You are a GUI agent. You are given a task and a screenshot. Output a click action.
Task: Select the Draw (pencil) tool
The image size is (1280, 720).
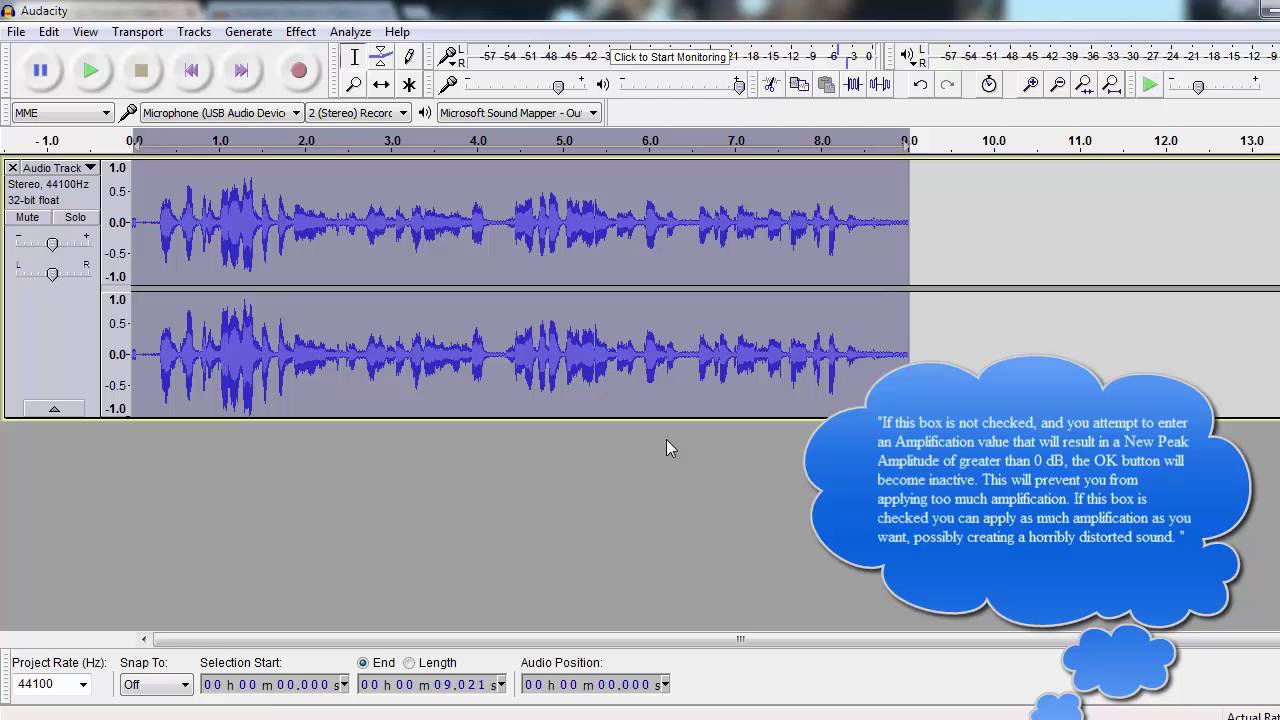tap(408, 57)
